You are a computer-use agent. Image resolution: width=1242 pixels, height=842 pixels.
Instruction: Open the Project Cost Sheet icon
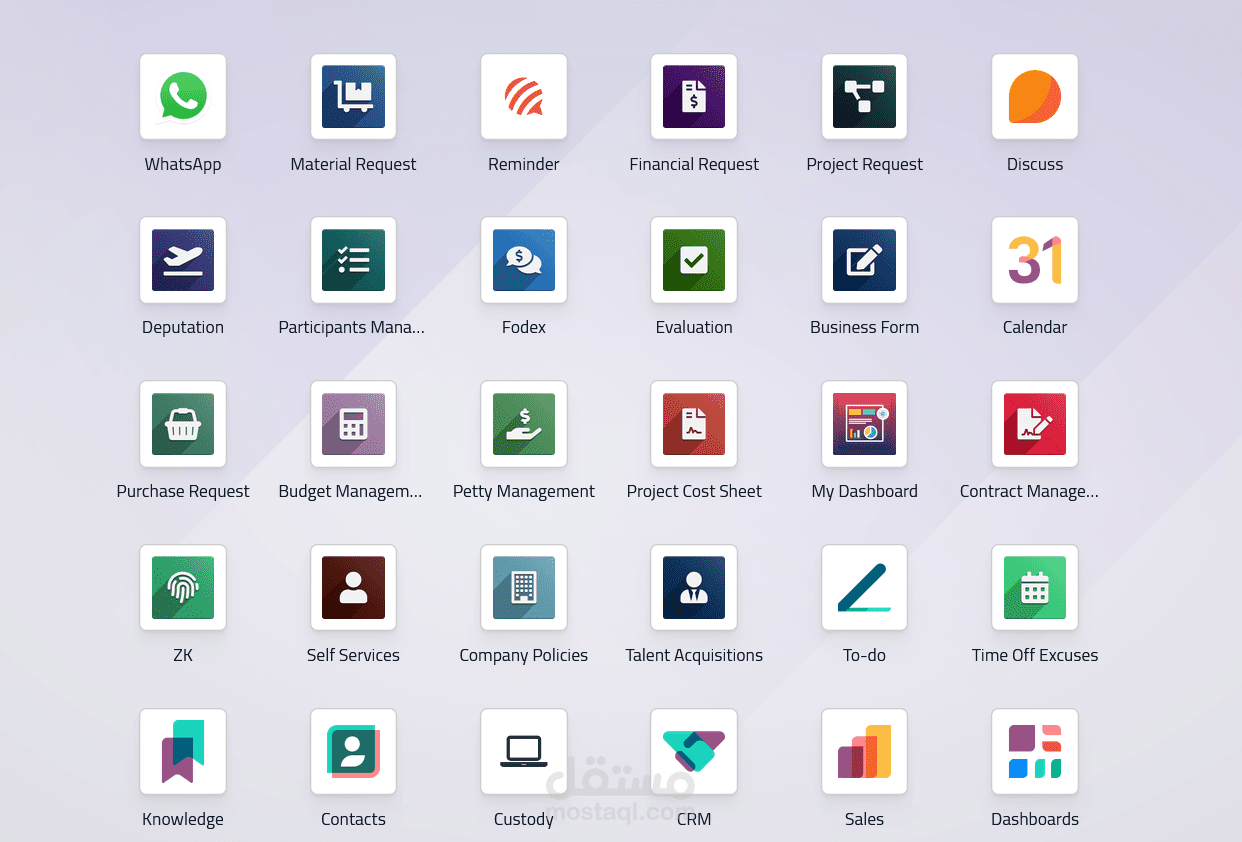click(x=694, y=424)
